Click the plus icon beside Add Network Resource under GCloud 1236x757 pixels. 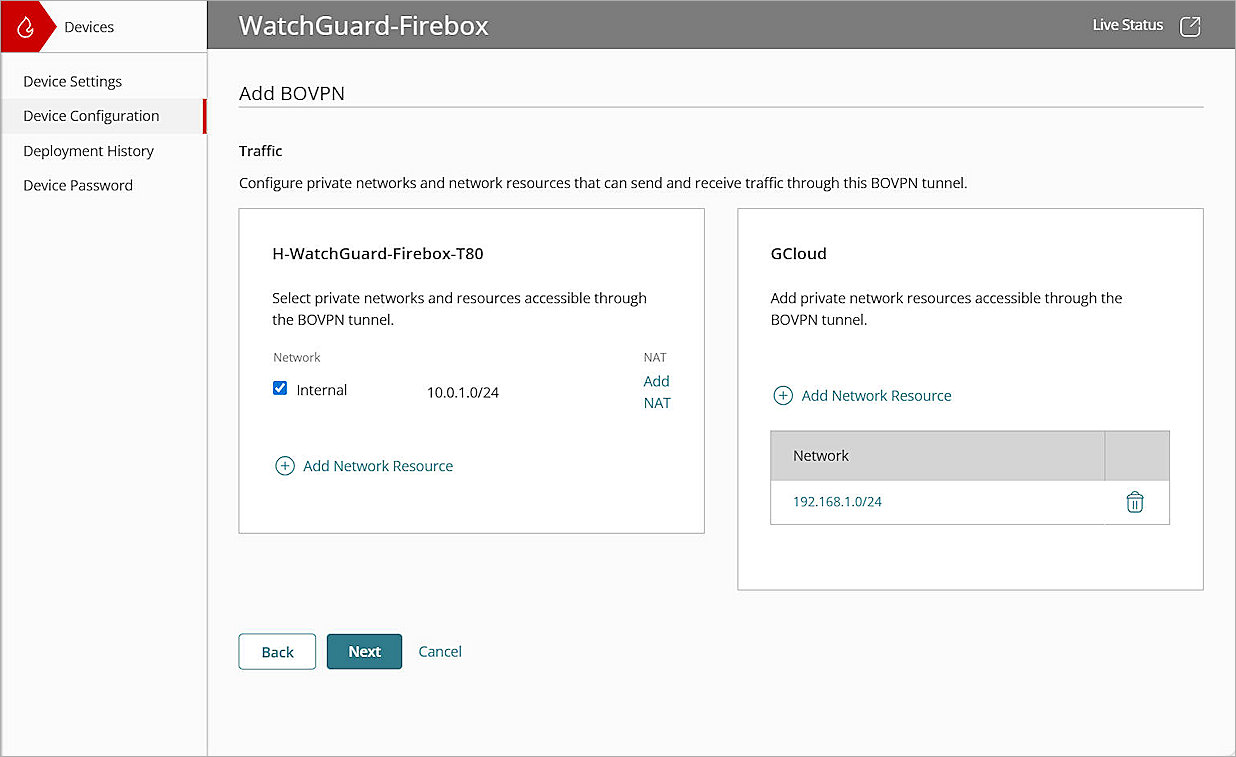point(783,395)
